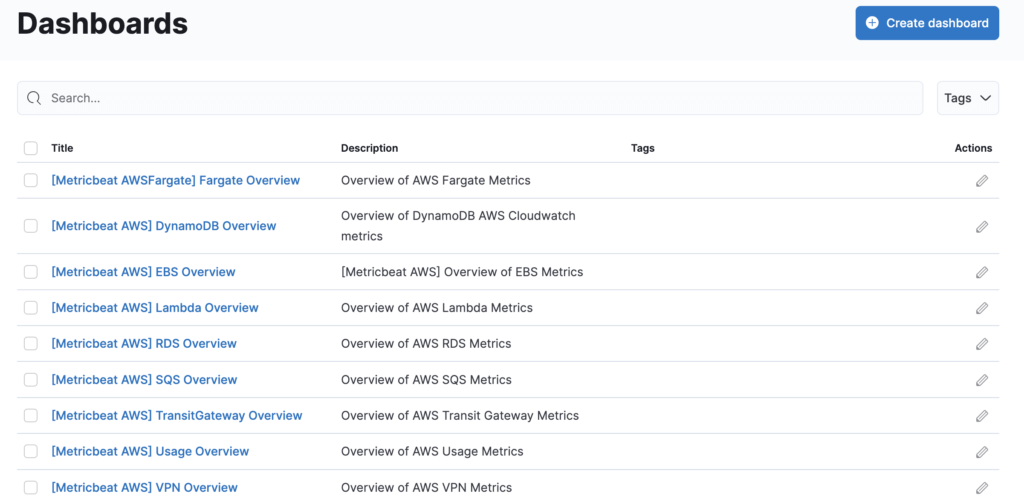Edit the Fargate Overview dashboard via pencil icon
Image resolution: width=1024 pixels, height=502 pixels.
(x=982, y=181)
